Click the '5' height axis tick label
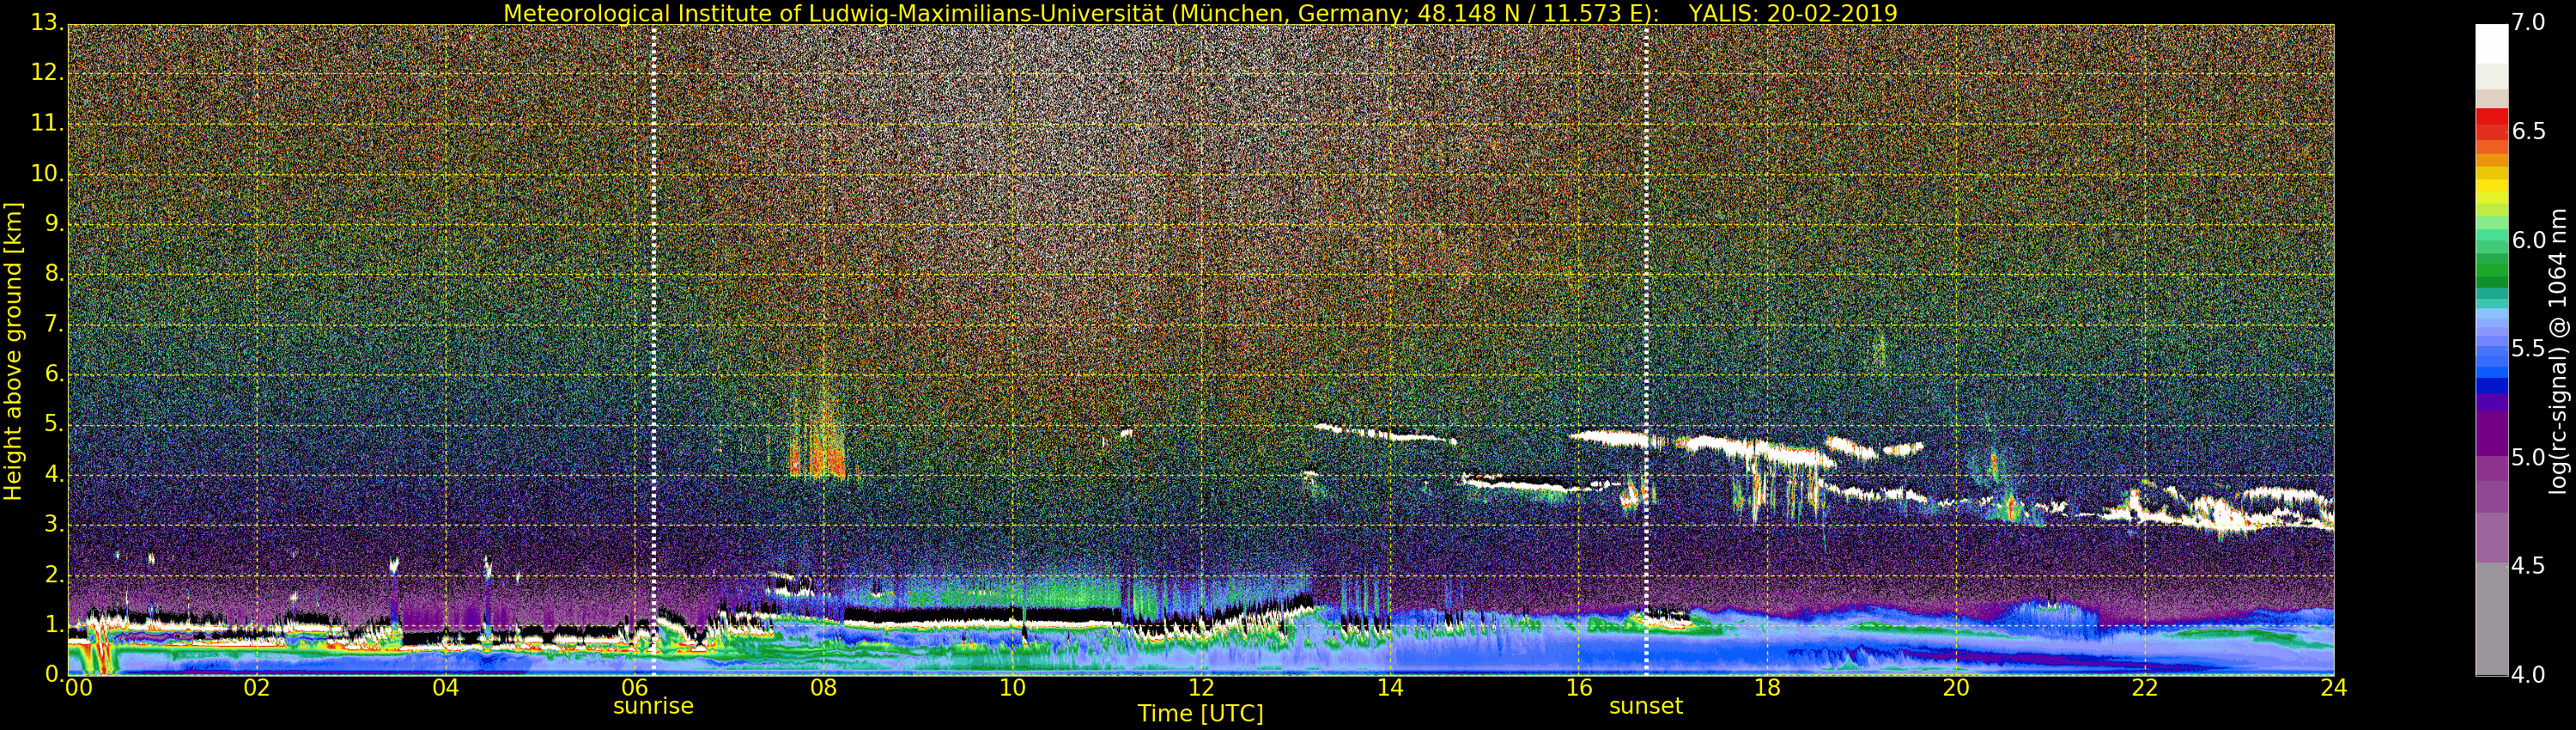This screenshot has height=730, width=2576. pos(55,424)
